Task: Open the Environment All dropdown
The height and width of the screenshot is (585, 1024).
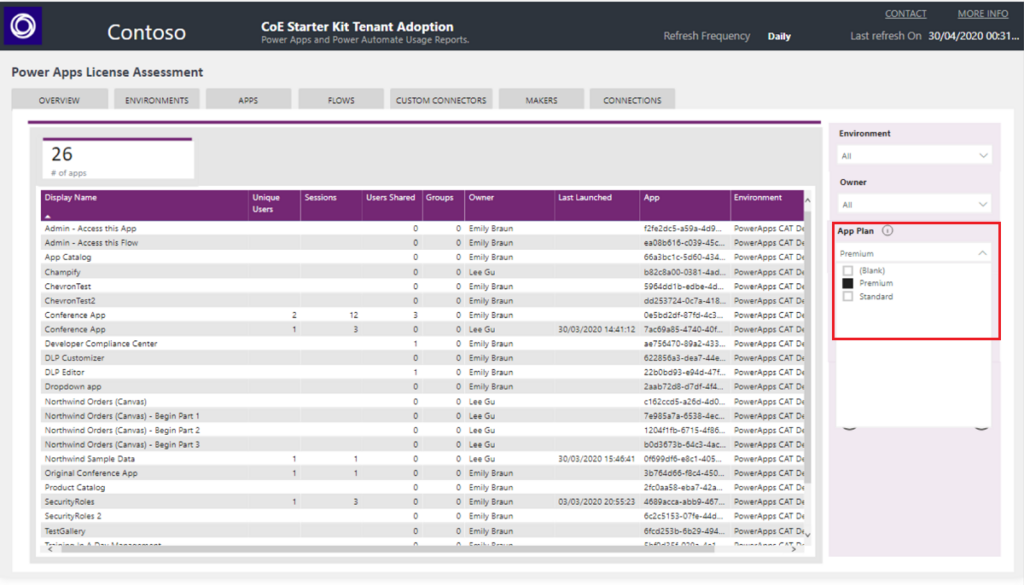Action: [914, 155]
